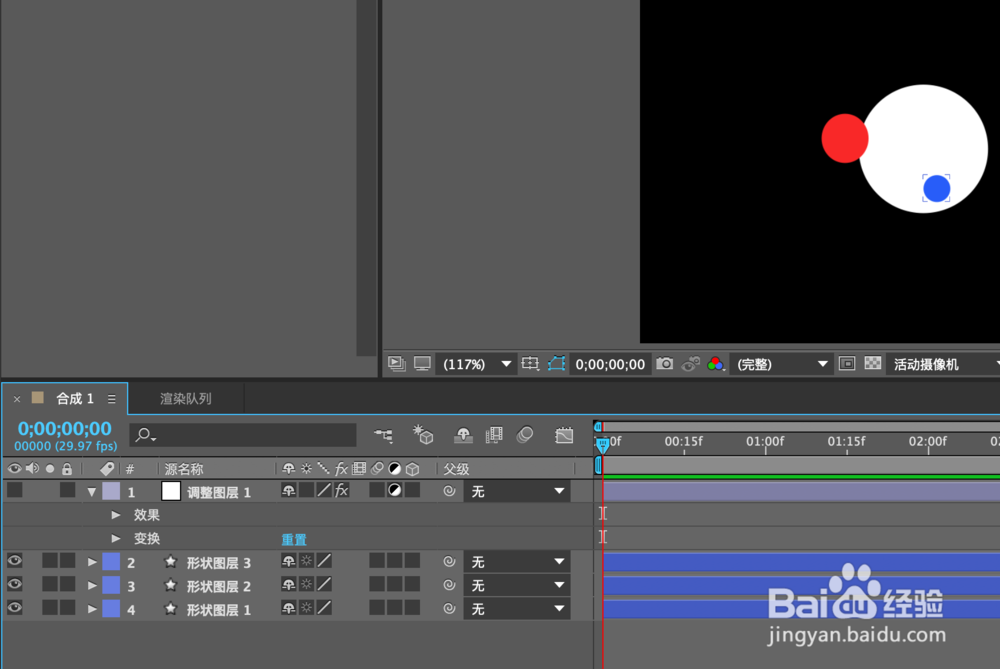Click the viewer current time 0;00;00;00
The width and height of the screenshot is (1000, 669).
(610, 364)
